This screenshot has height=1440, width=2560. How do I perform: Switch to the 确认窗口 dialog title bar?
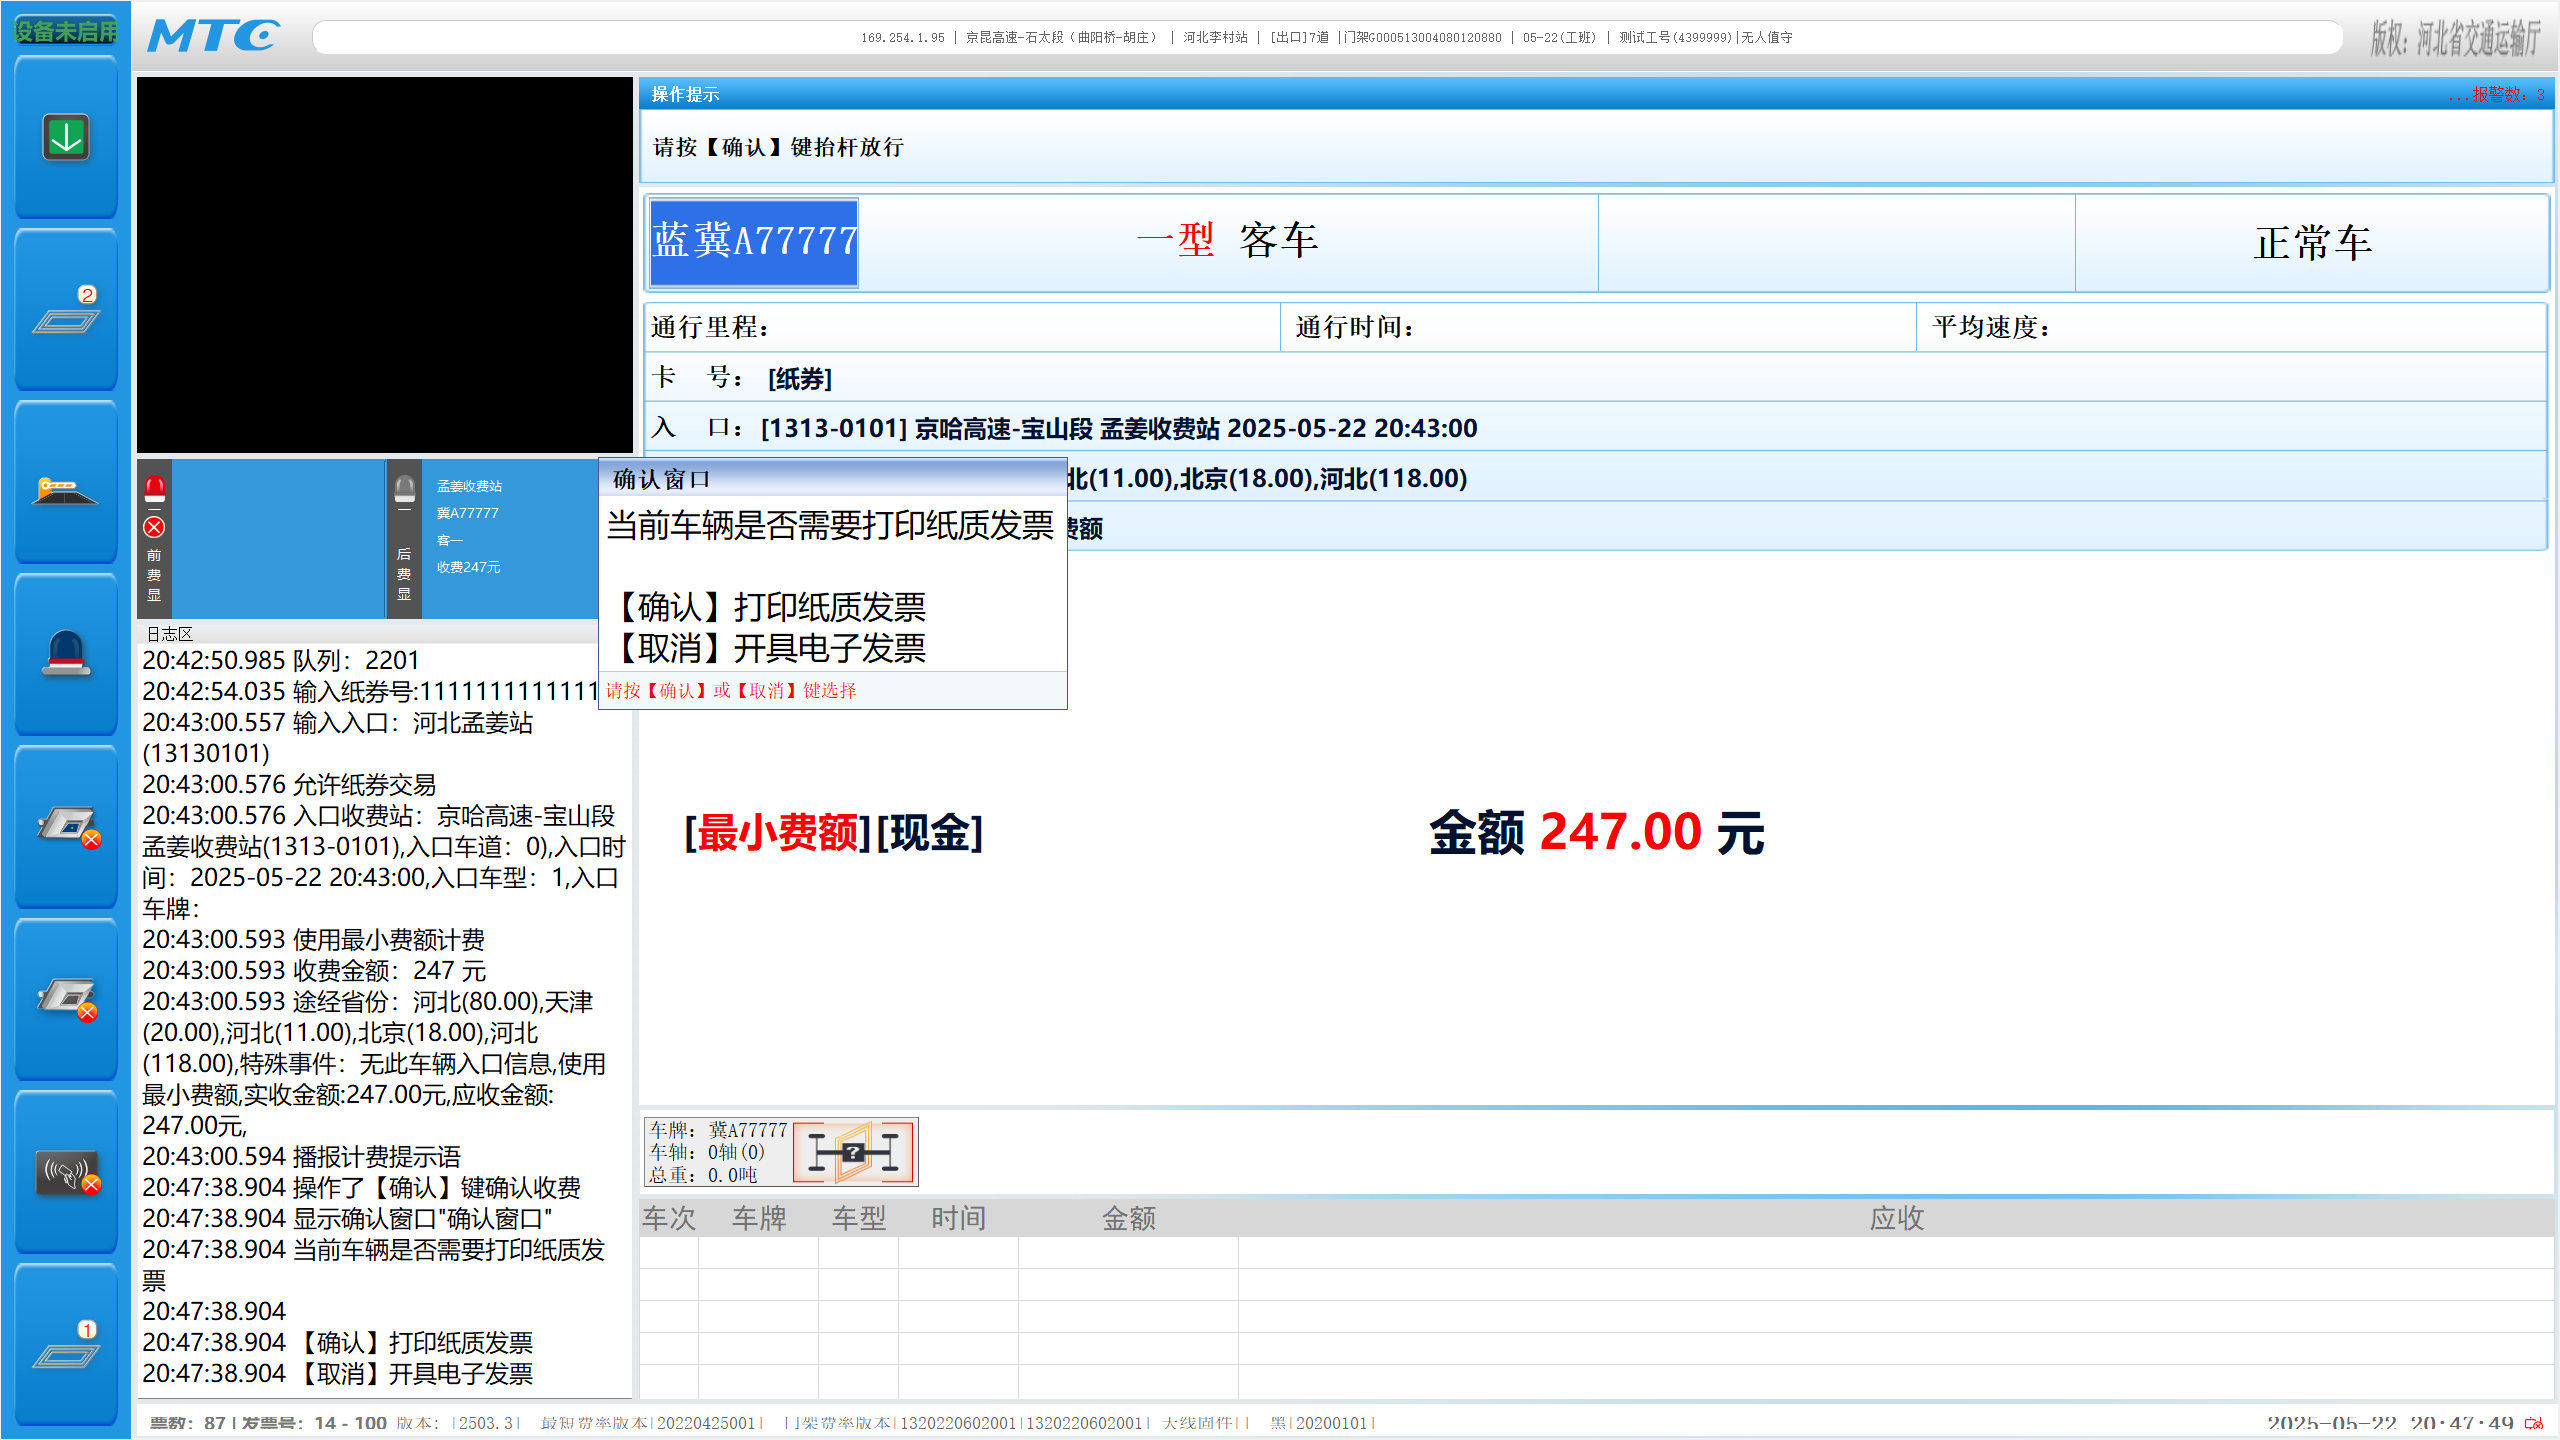pos(660,479)
